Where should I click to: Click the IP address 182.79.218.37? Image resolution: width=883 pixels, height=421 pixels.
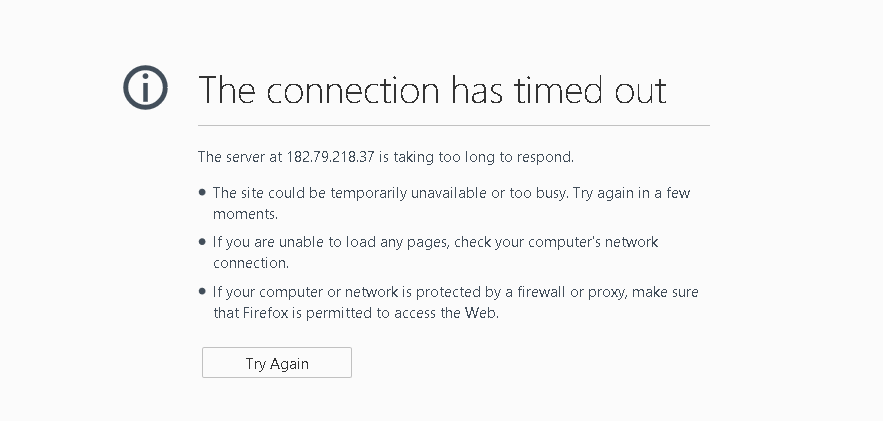[x=332, y=157]
